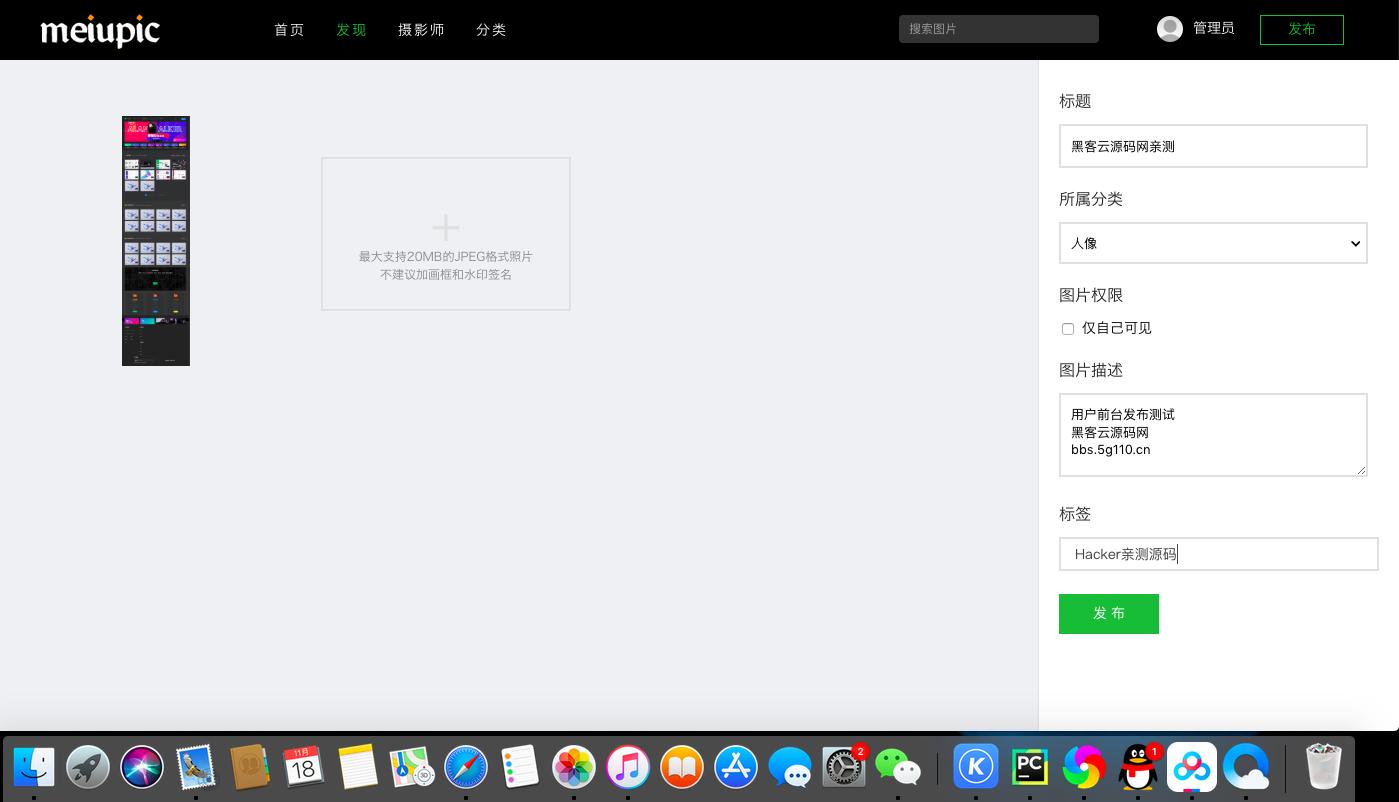Open Safari from the dock
The image size is (1399, 802).
(466, 768)
